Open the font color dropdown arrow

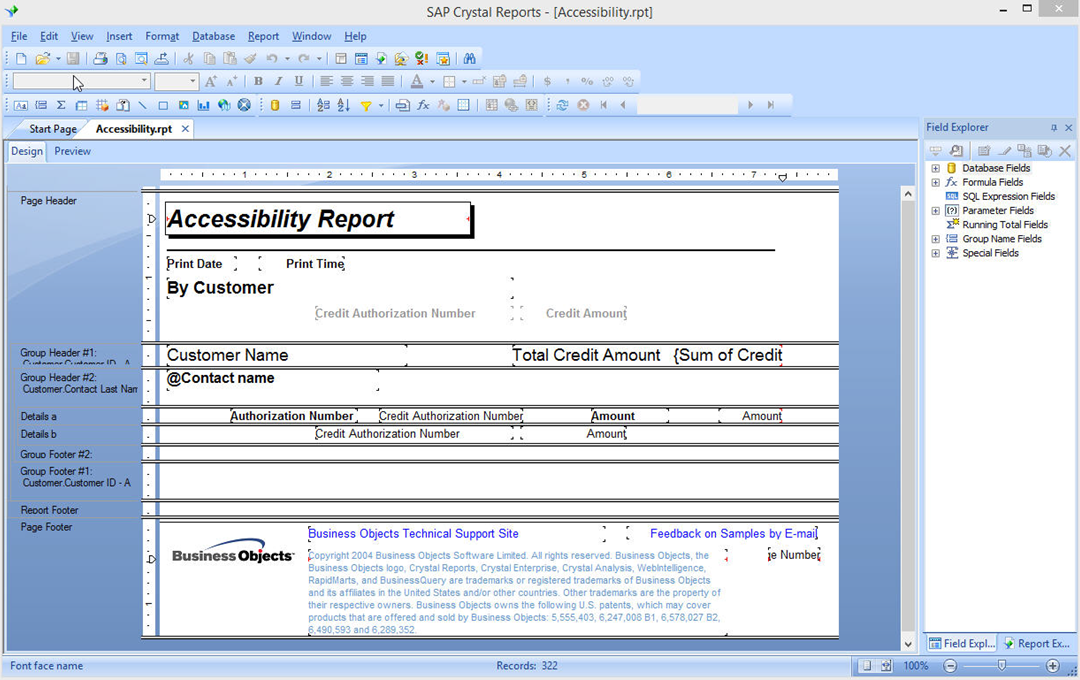432,81
